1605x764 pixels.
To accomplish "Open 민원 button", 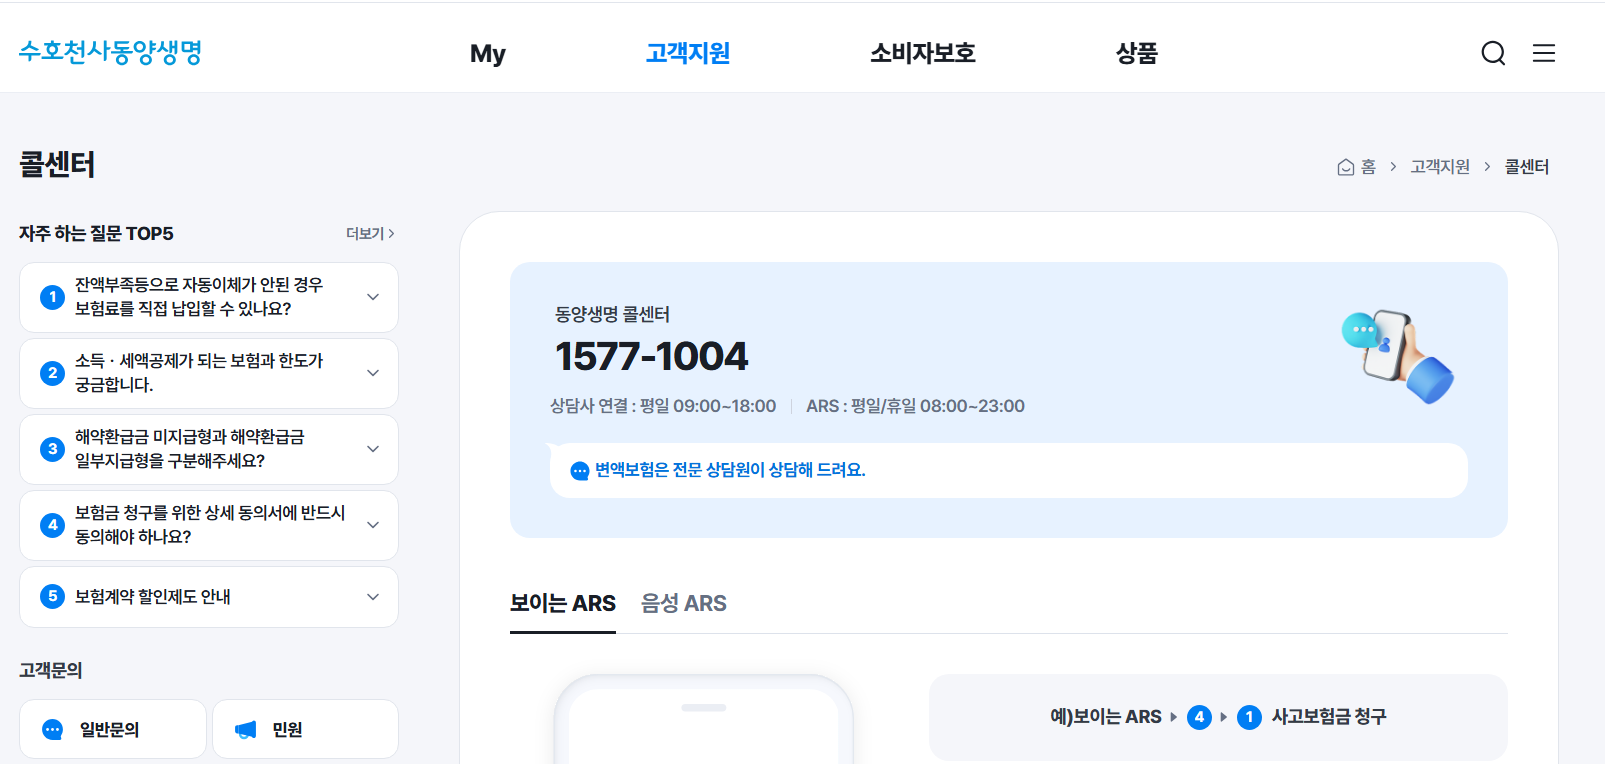I will [305, 729].
